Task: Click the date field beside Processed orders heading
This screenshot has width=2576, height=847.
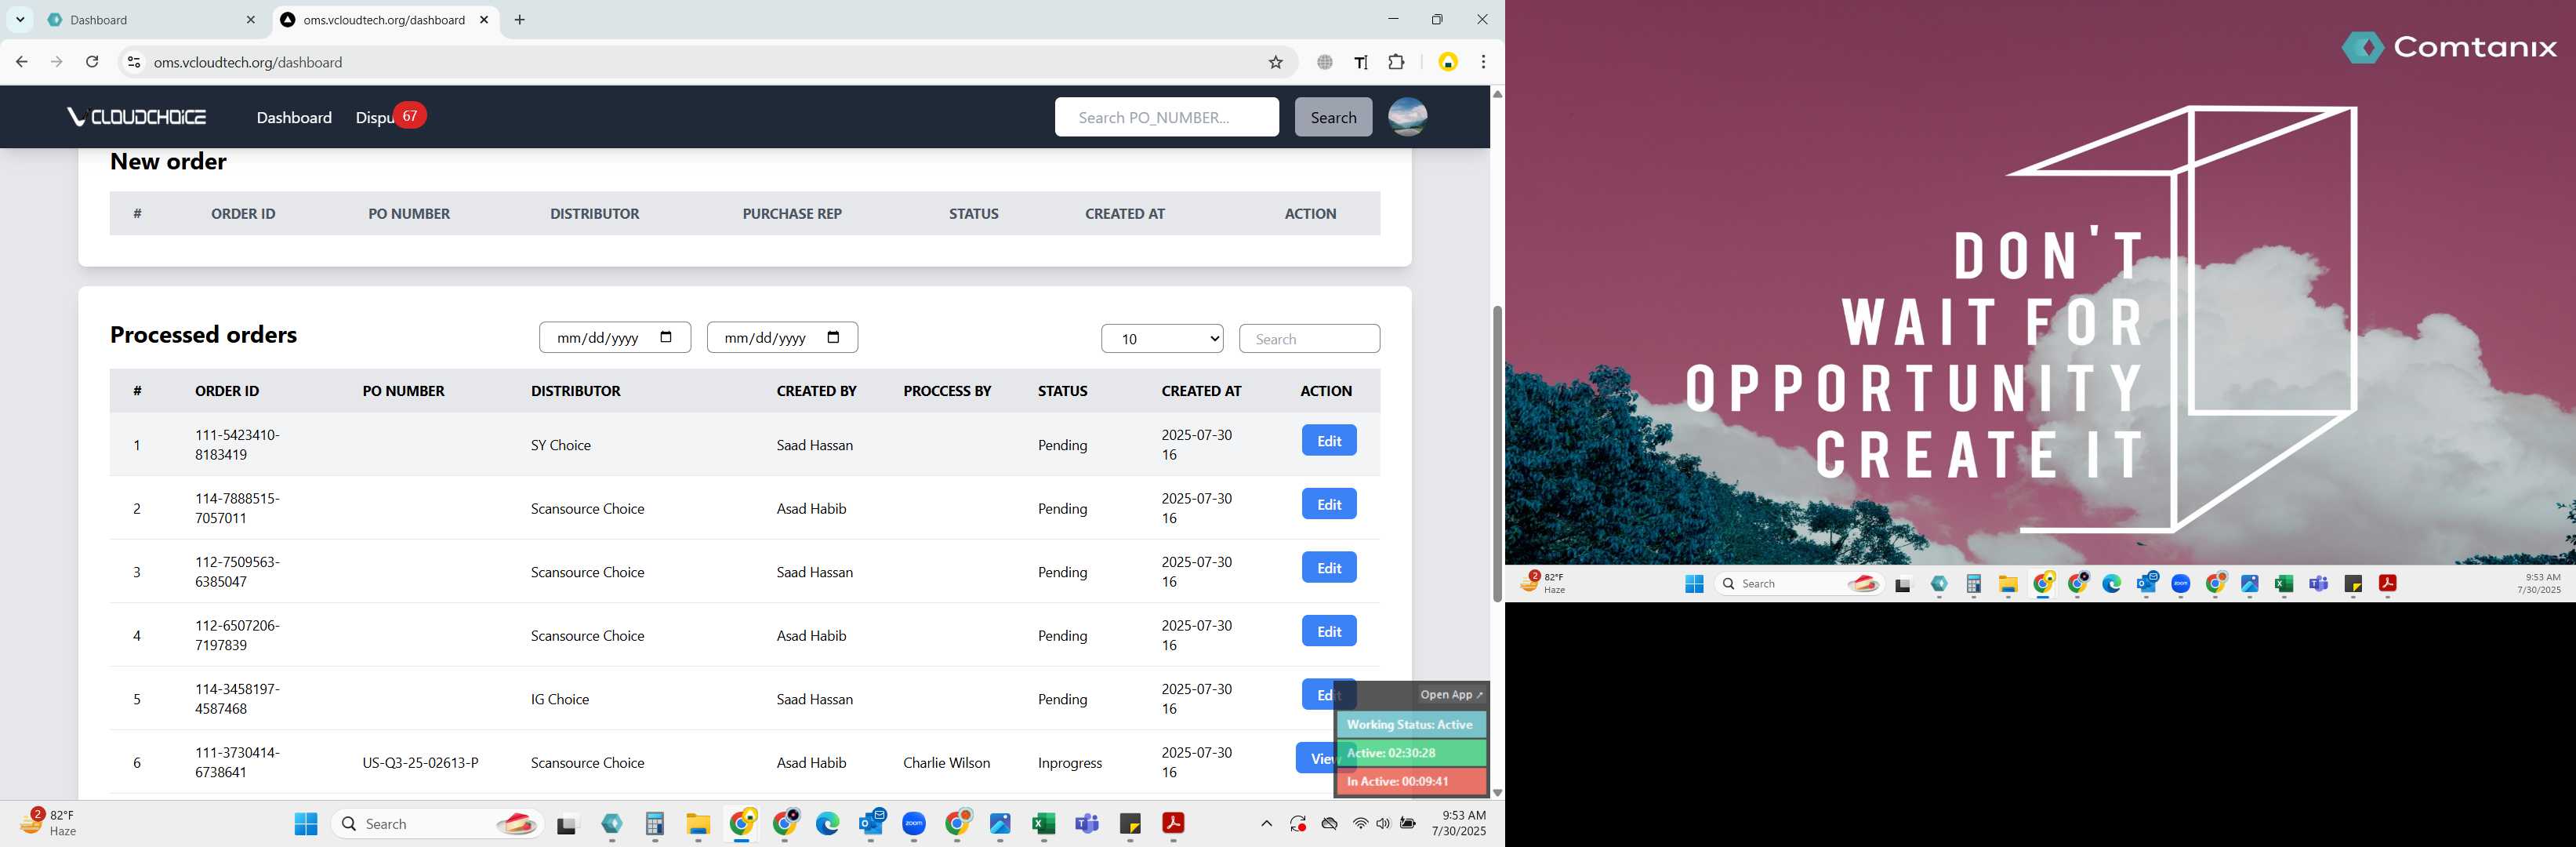Action: tap(614, 338)
